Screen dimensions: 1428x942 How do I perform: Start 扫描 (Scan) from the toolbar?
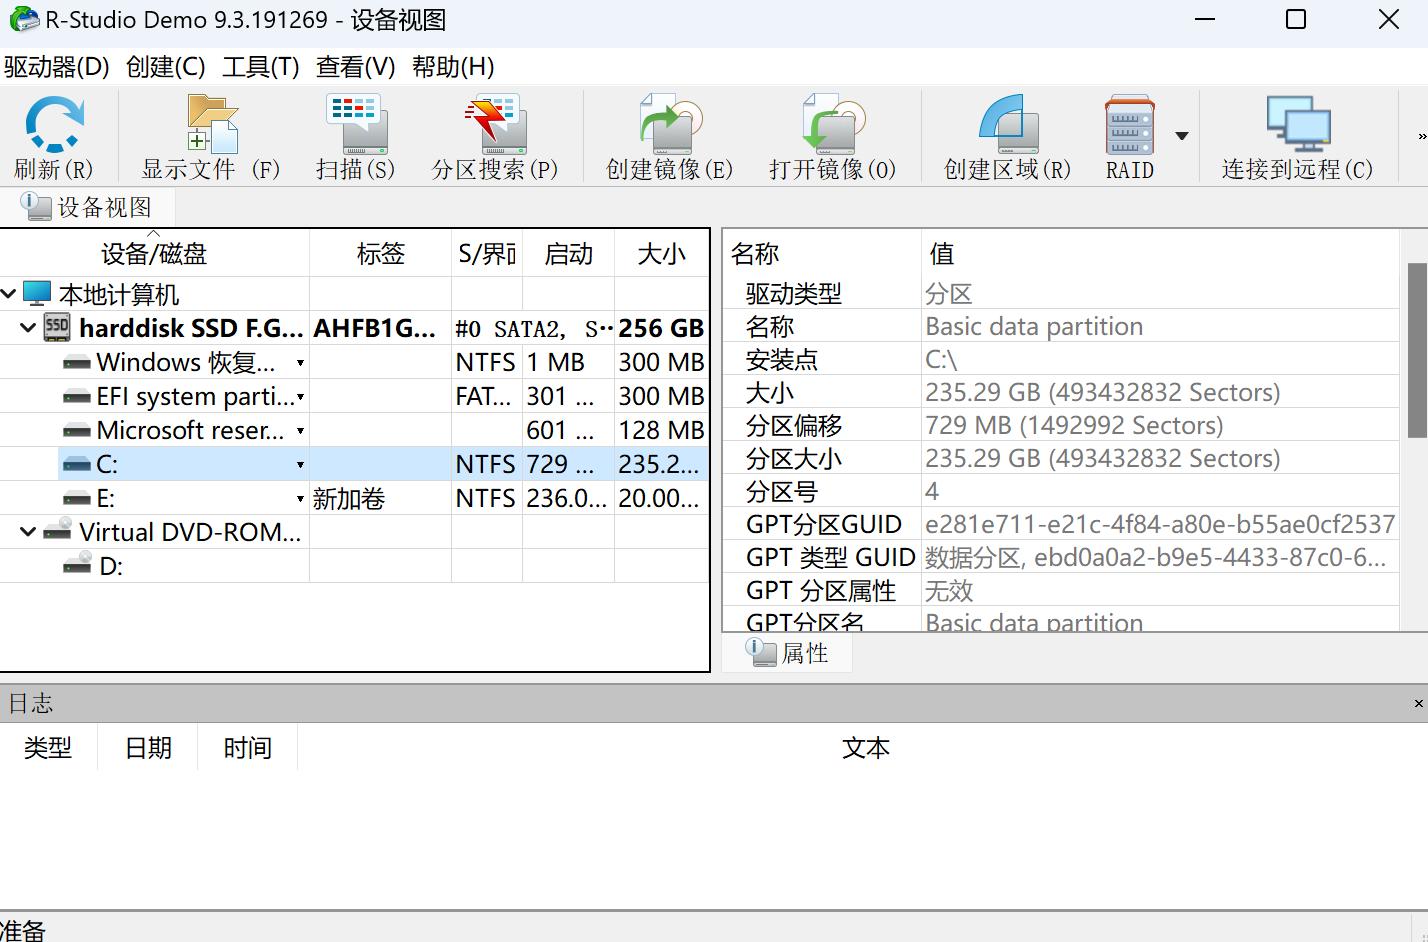click(354, 135)
